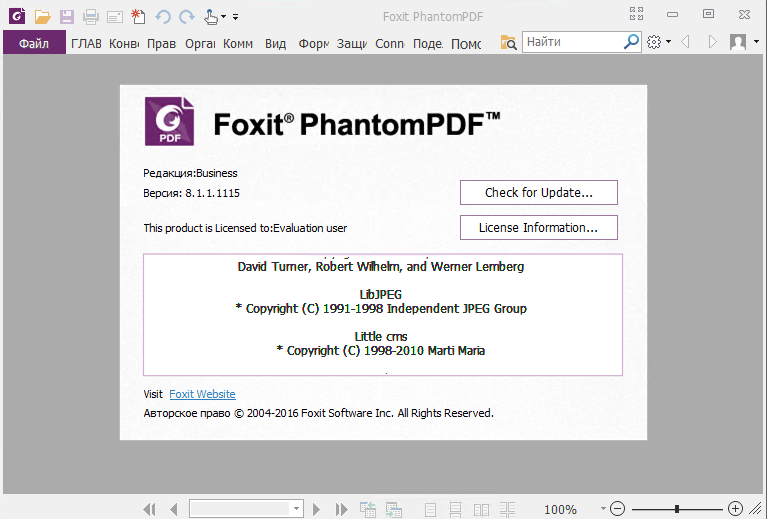Select continuous facing view mode
The image size is (767, 519).
tap(507, 510)
